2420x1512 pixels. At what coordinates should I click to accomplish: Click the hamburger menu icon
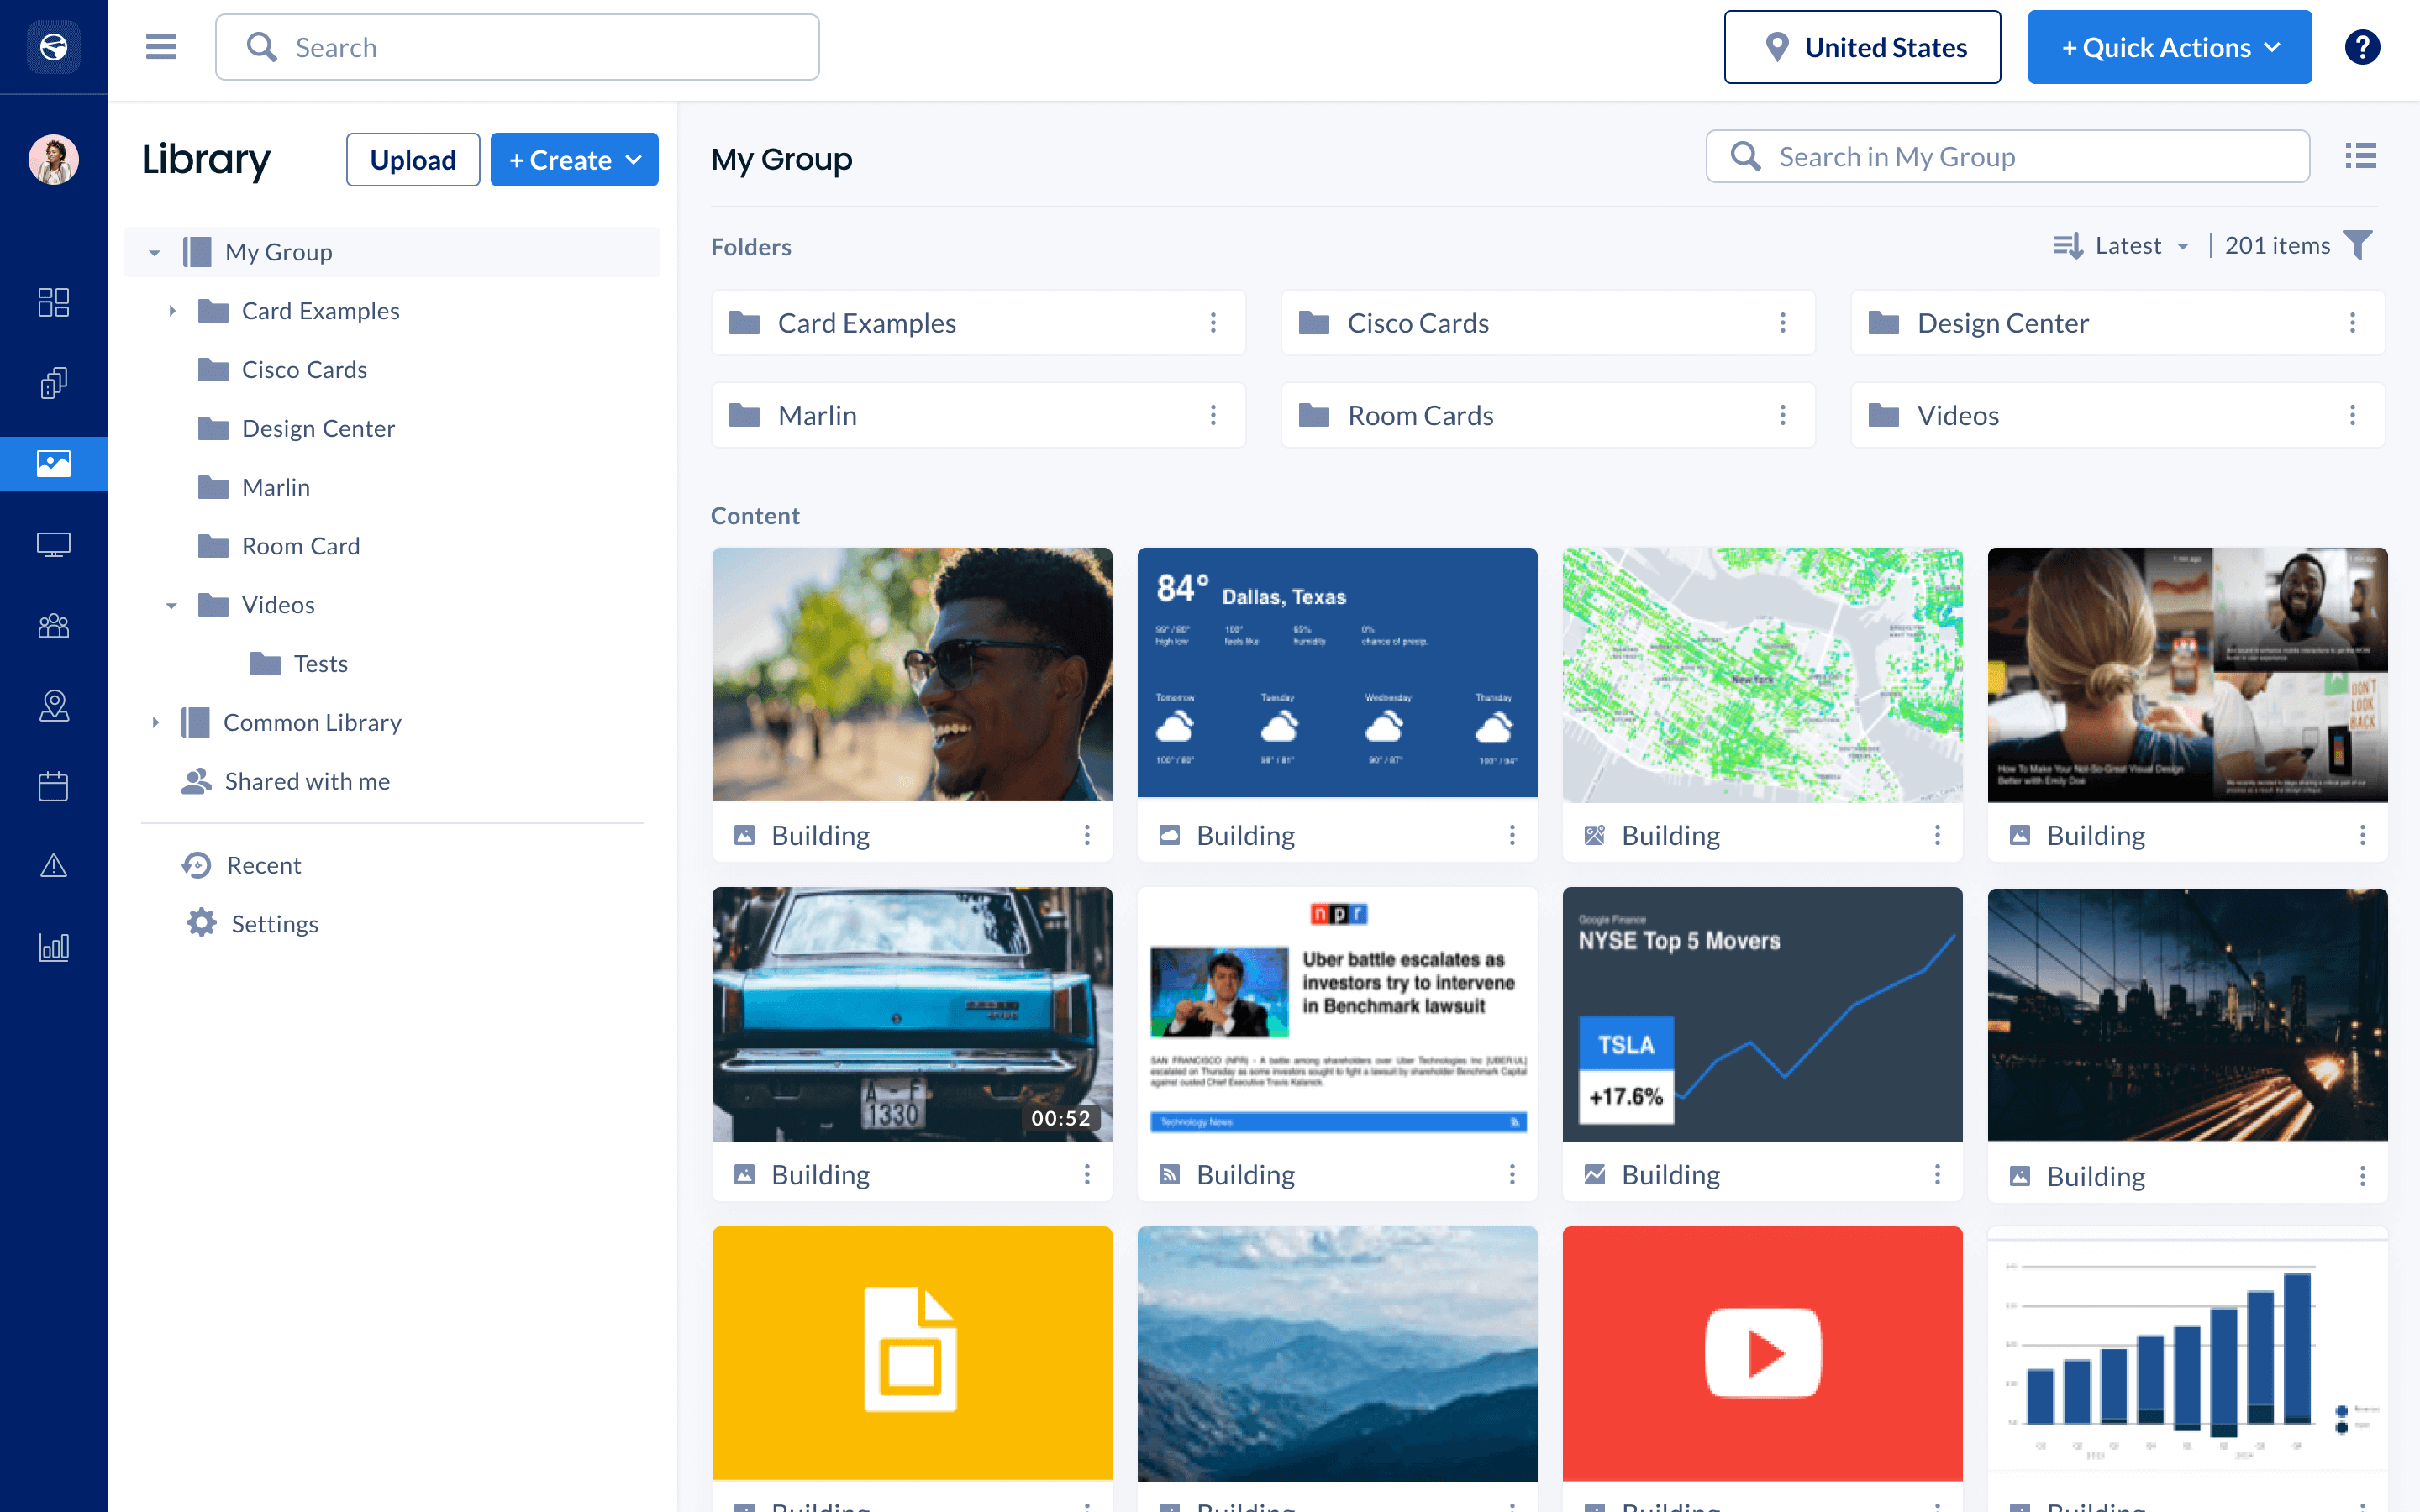pos(161,47)
